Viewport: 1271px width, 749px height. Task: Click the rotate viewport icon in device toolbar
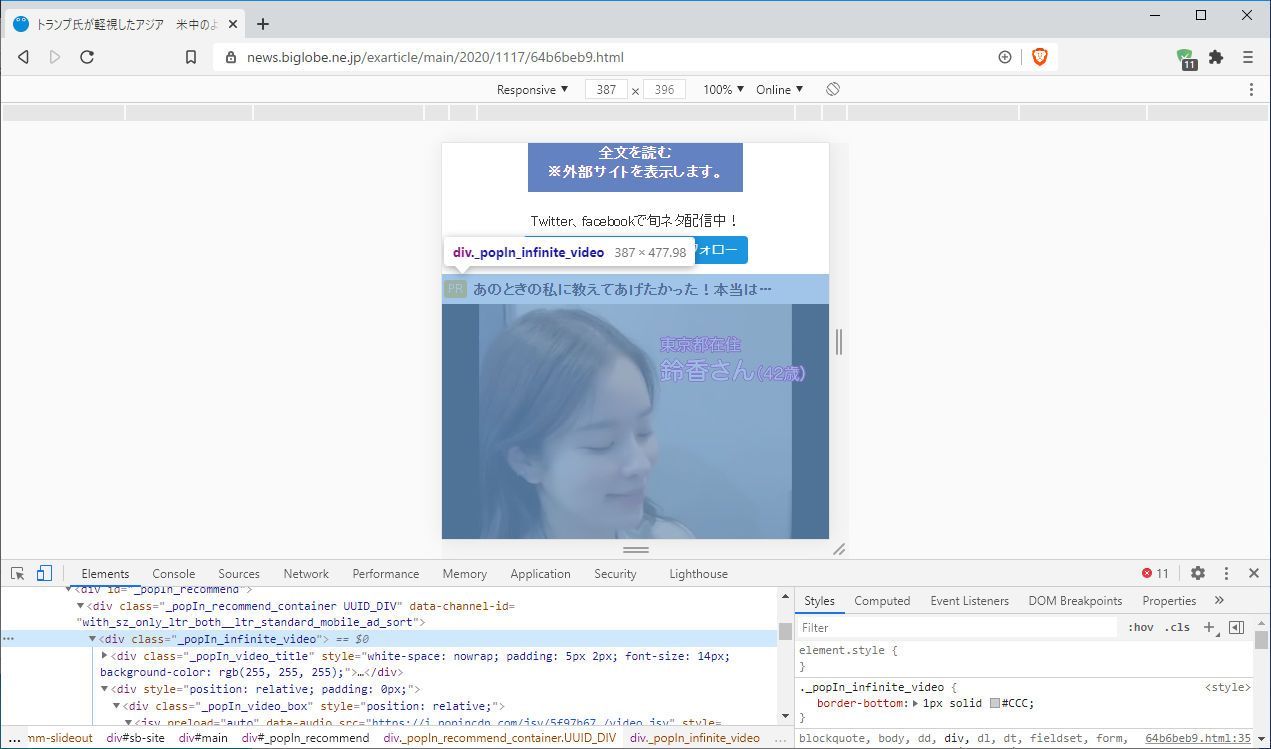(x=833, y=89)
